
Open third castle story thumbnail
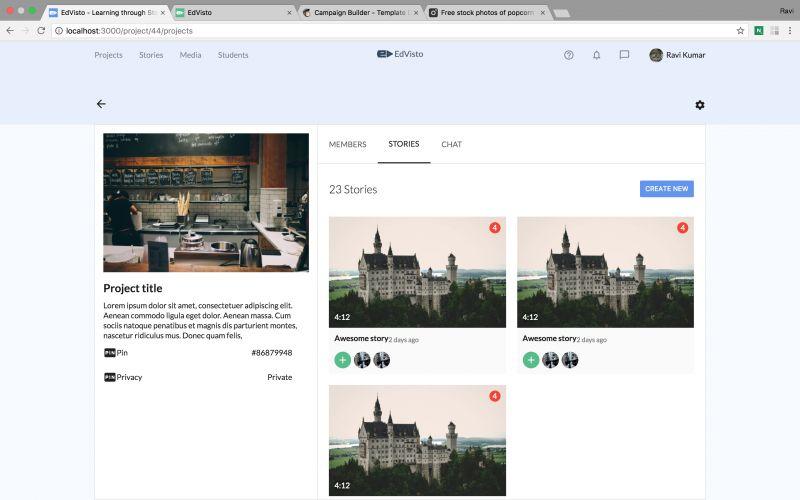[x=417, y=440]
